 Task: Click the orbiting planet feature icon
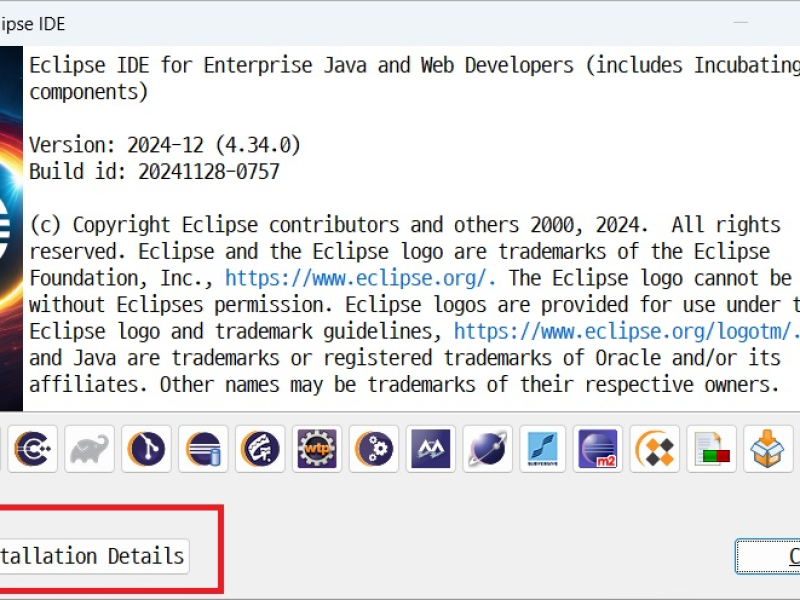pos(488,449)
